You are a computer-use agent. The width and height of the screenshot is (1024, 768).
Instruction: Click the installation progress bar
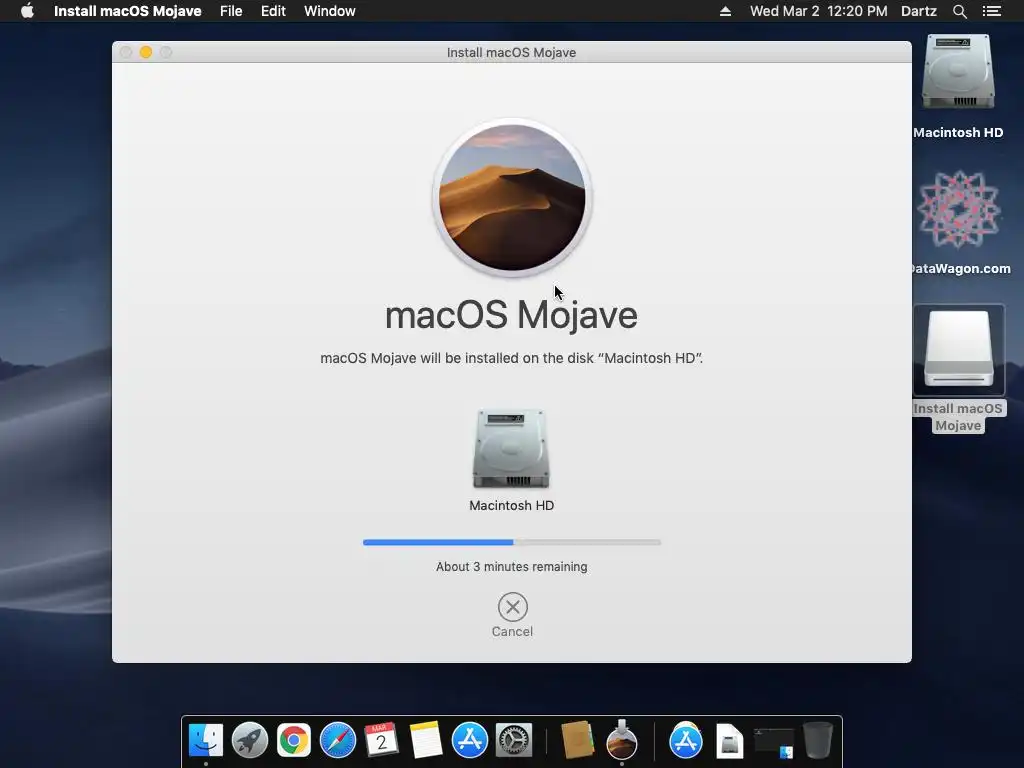(x=512, y=542)
